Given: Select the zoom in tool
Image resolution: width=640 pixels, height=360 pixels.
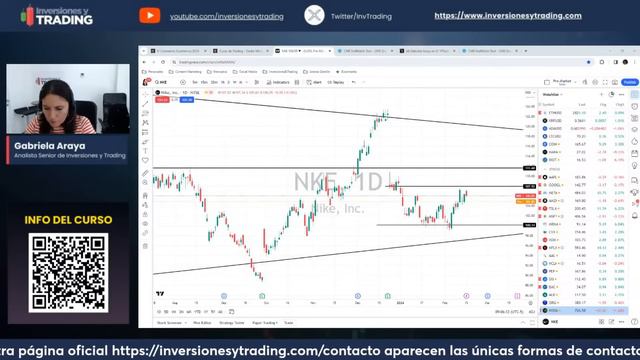Looking at the screenshot, I should 145,182.
